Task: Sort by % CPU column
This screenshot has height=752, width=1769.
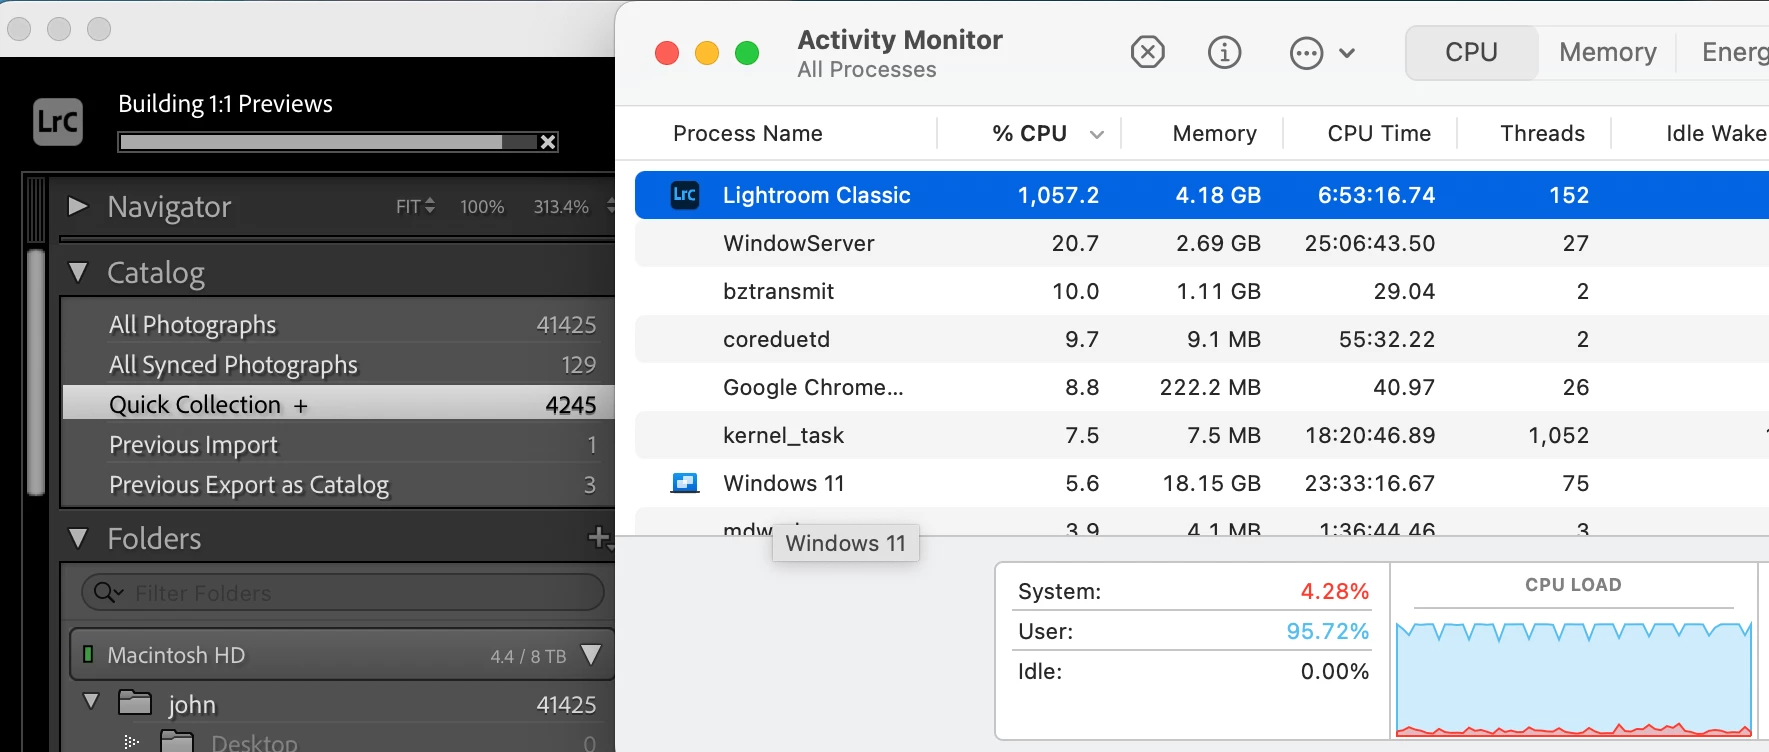Action: 1029,133
